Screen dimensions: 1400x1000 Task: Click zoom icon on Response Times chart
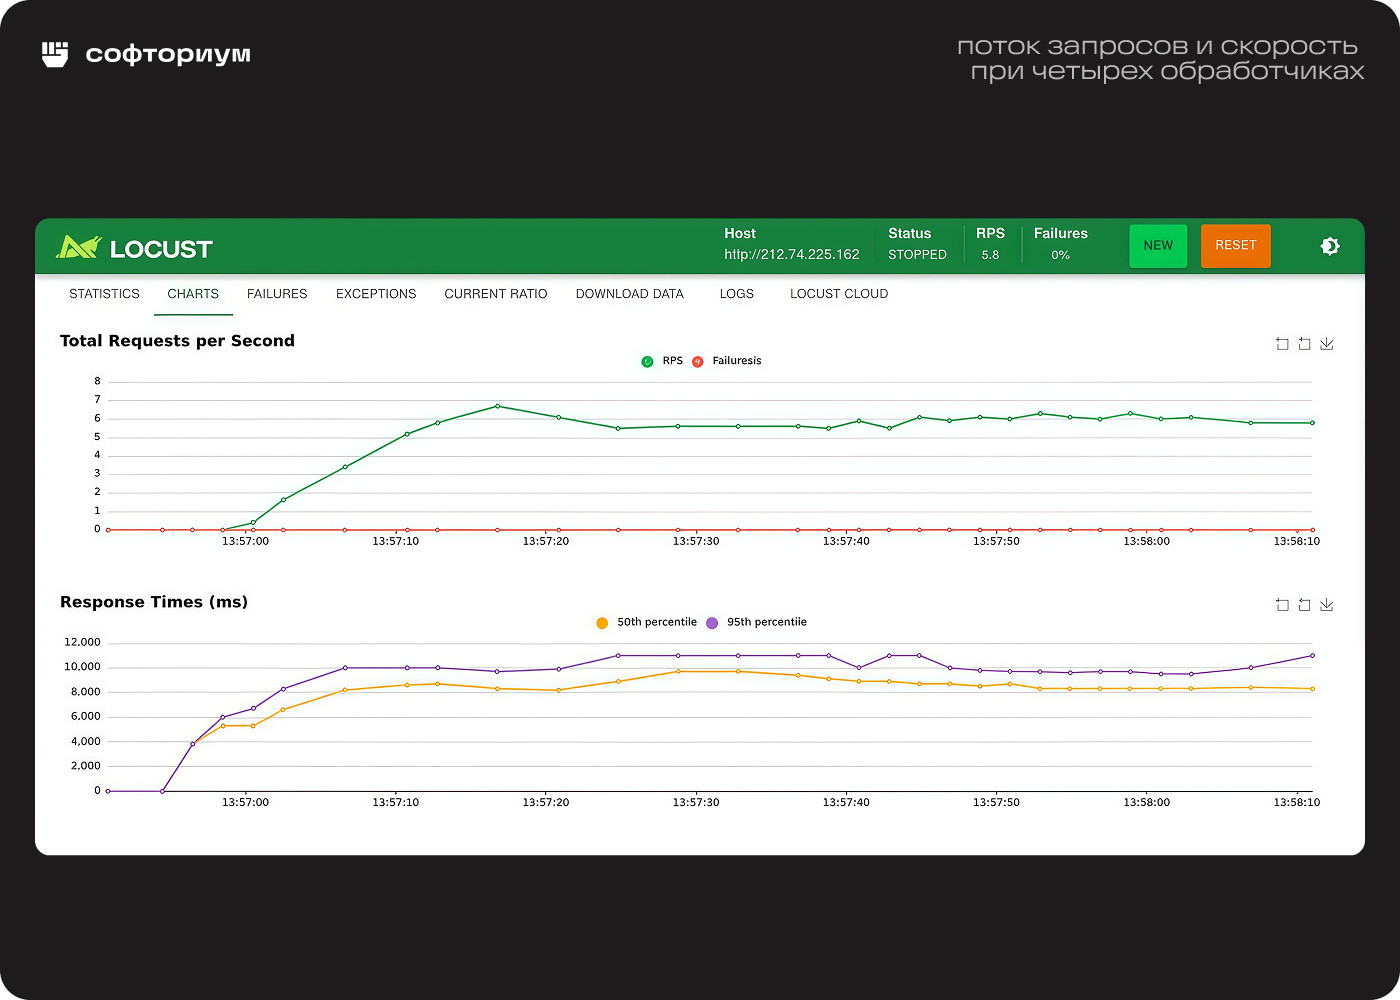pyautogui.click(x=1282, y=605)
